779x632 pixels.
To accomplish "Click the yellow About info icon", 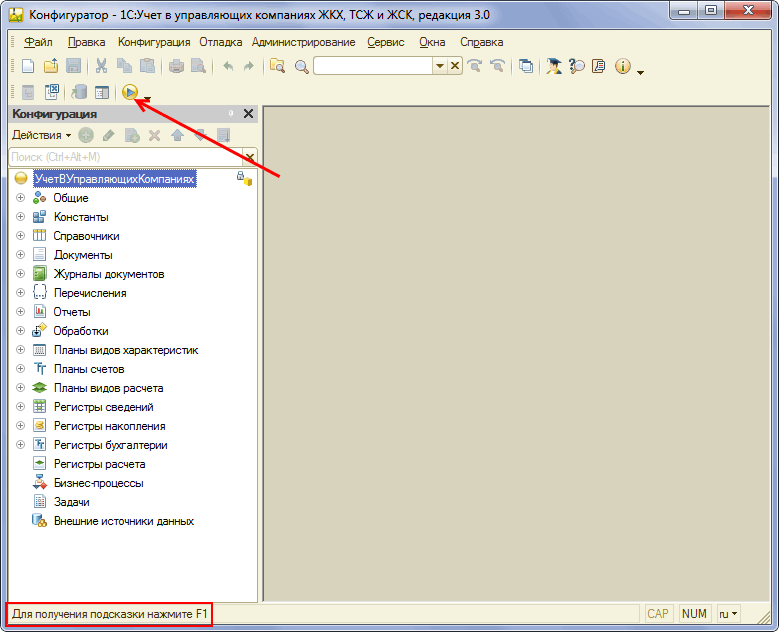I will point(623,66).
